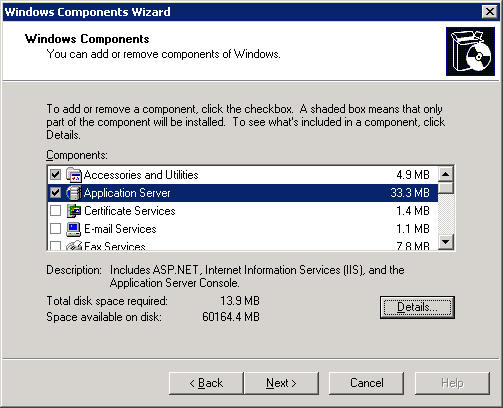The width and height of the screenshot is (503, 408).
Task: Check the E-mail Services checkbox
Action: [55, 229]
